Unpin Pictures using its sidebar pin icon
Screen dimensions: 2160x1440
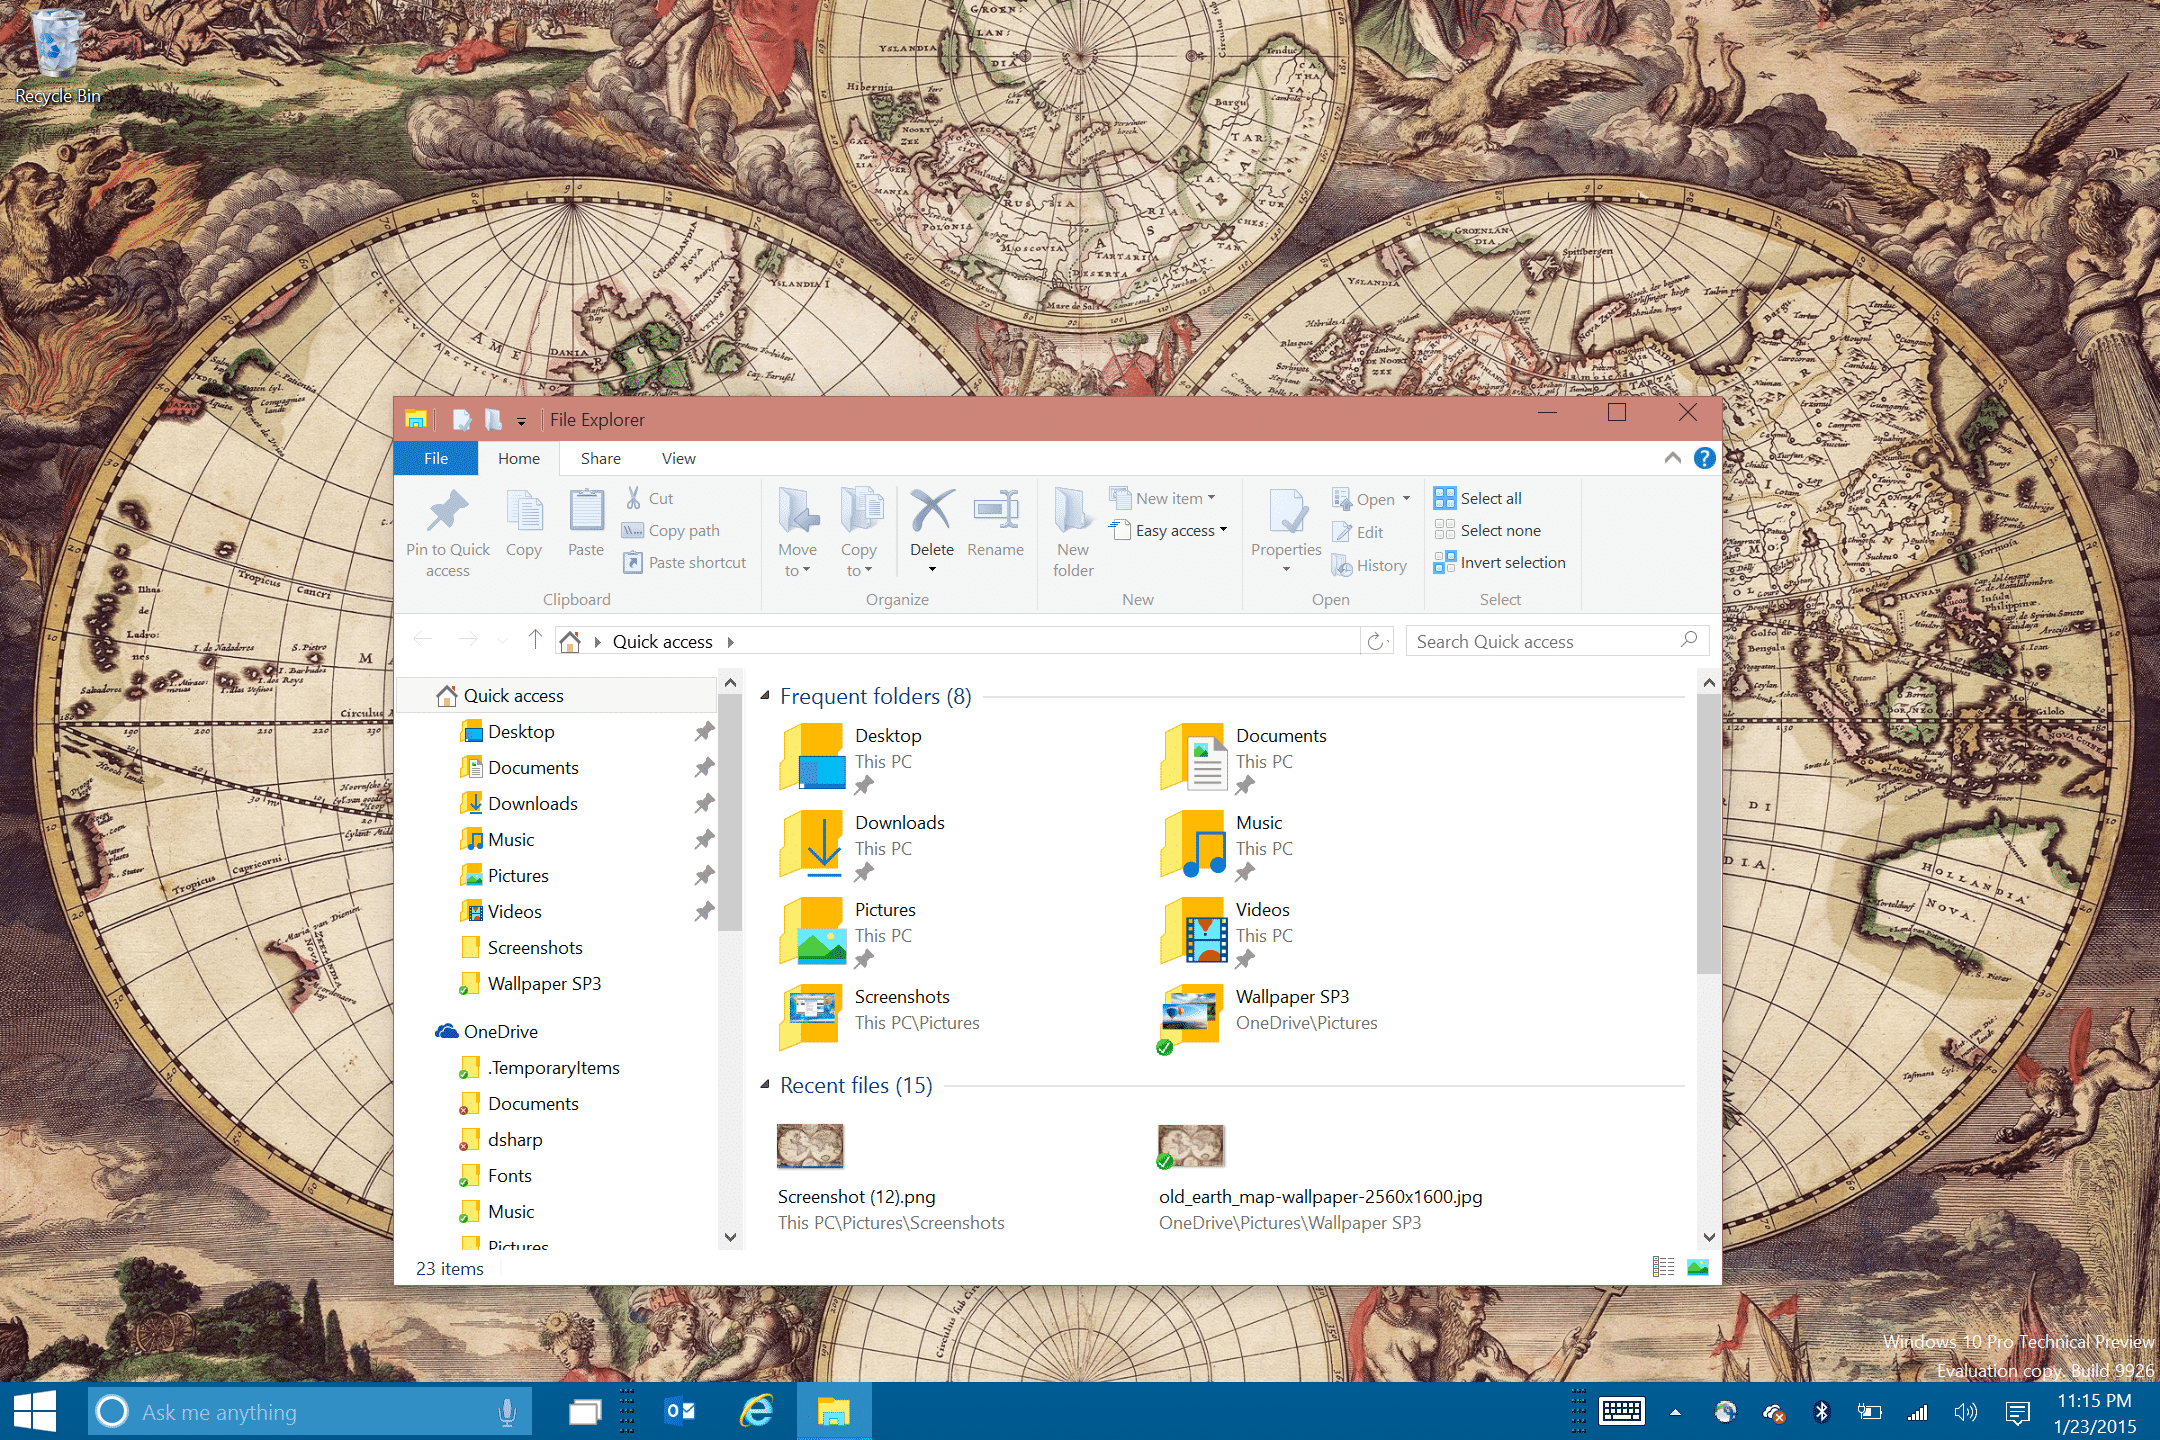pyautogui.click(x=704, y=876)
